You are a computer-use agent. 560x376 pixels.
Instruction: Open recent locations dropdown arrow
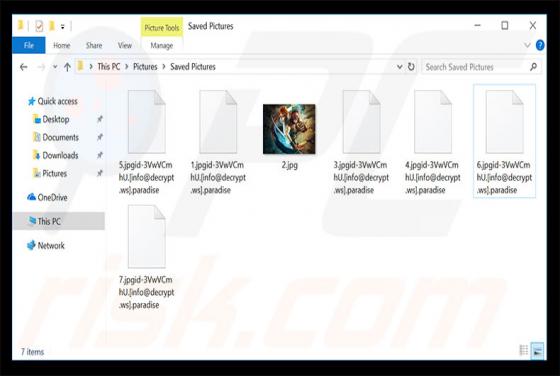(55, 67)
